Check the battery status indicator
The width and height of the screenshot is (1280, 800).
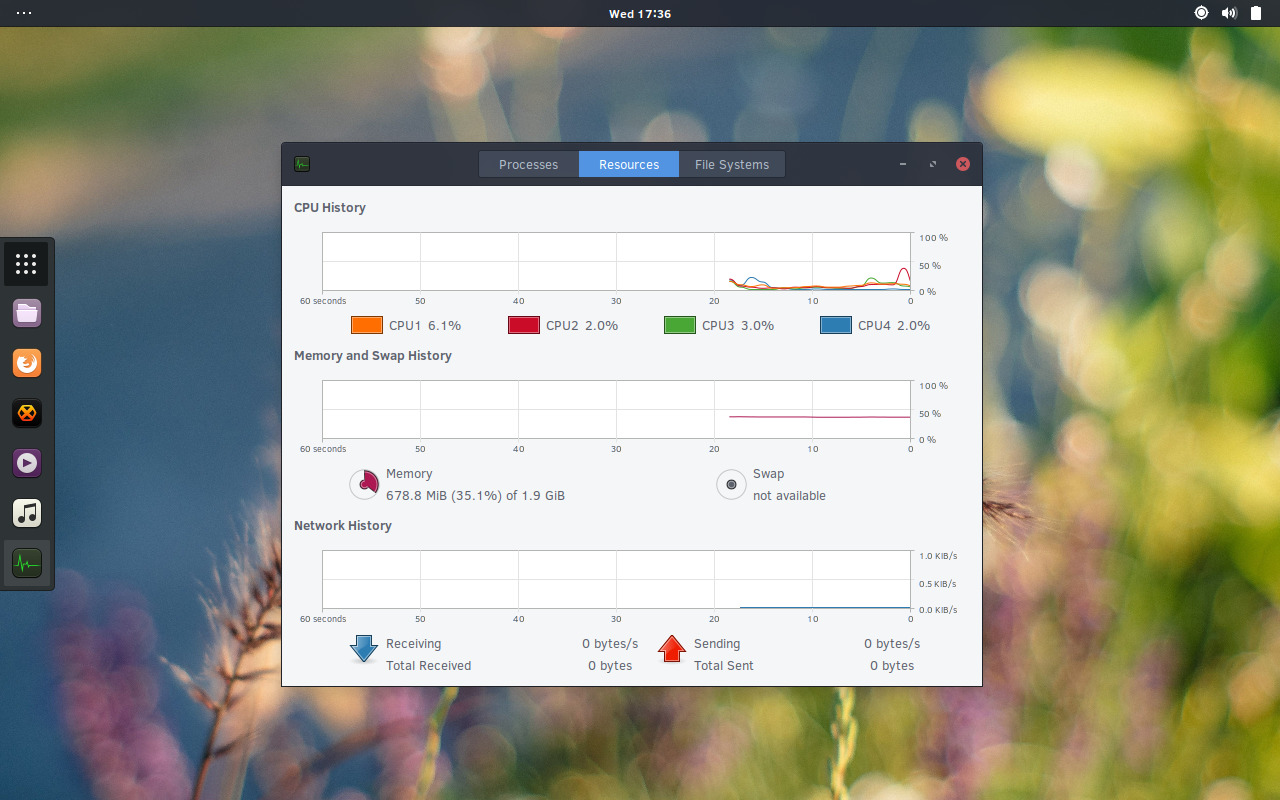1256,13
